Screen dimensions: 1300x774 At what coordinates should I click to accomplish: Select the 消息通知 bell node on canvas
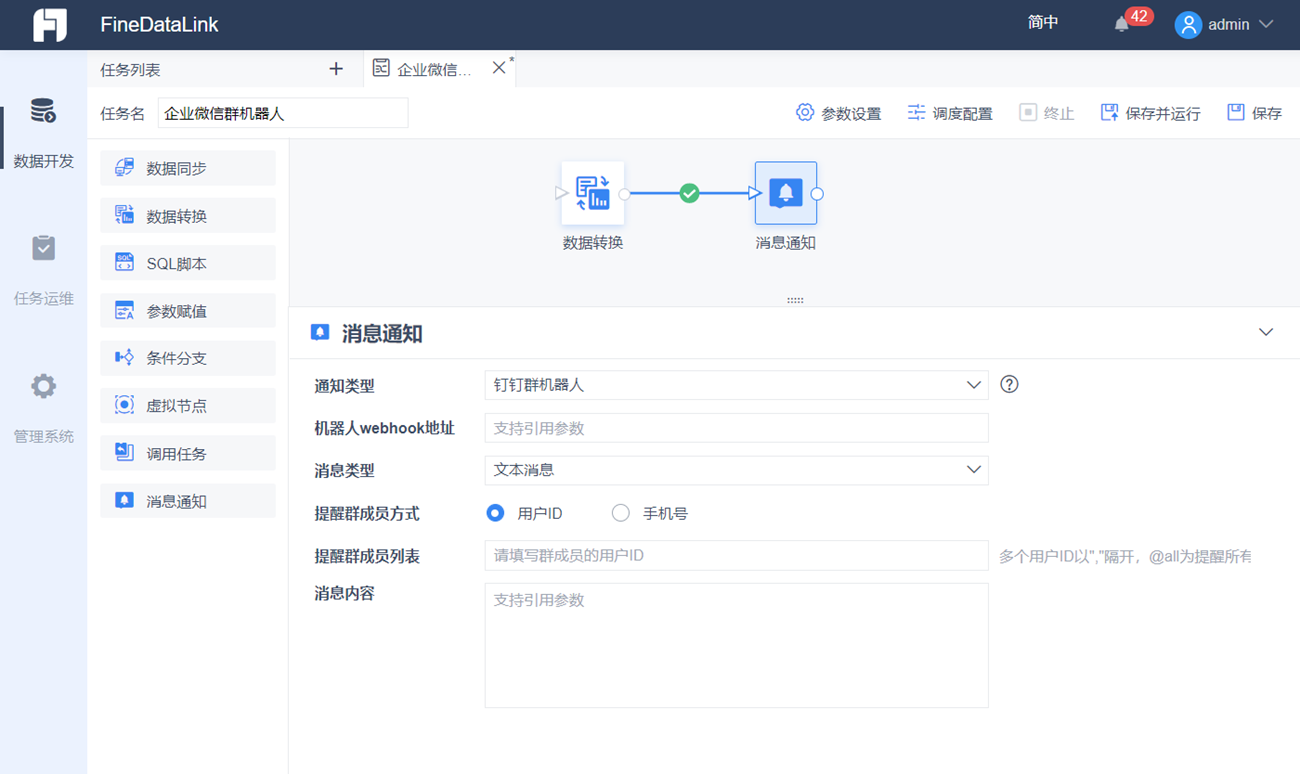tap(786, 193)
